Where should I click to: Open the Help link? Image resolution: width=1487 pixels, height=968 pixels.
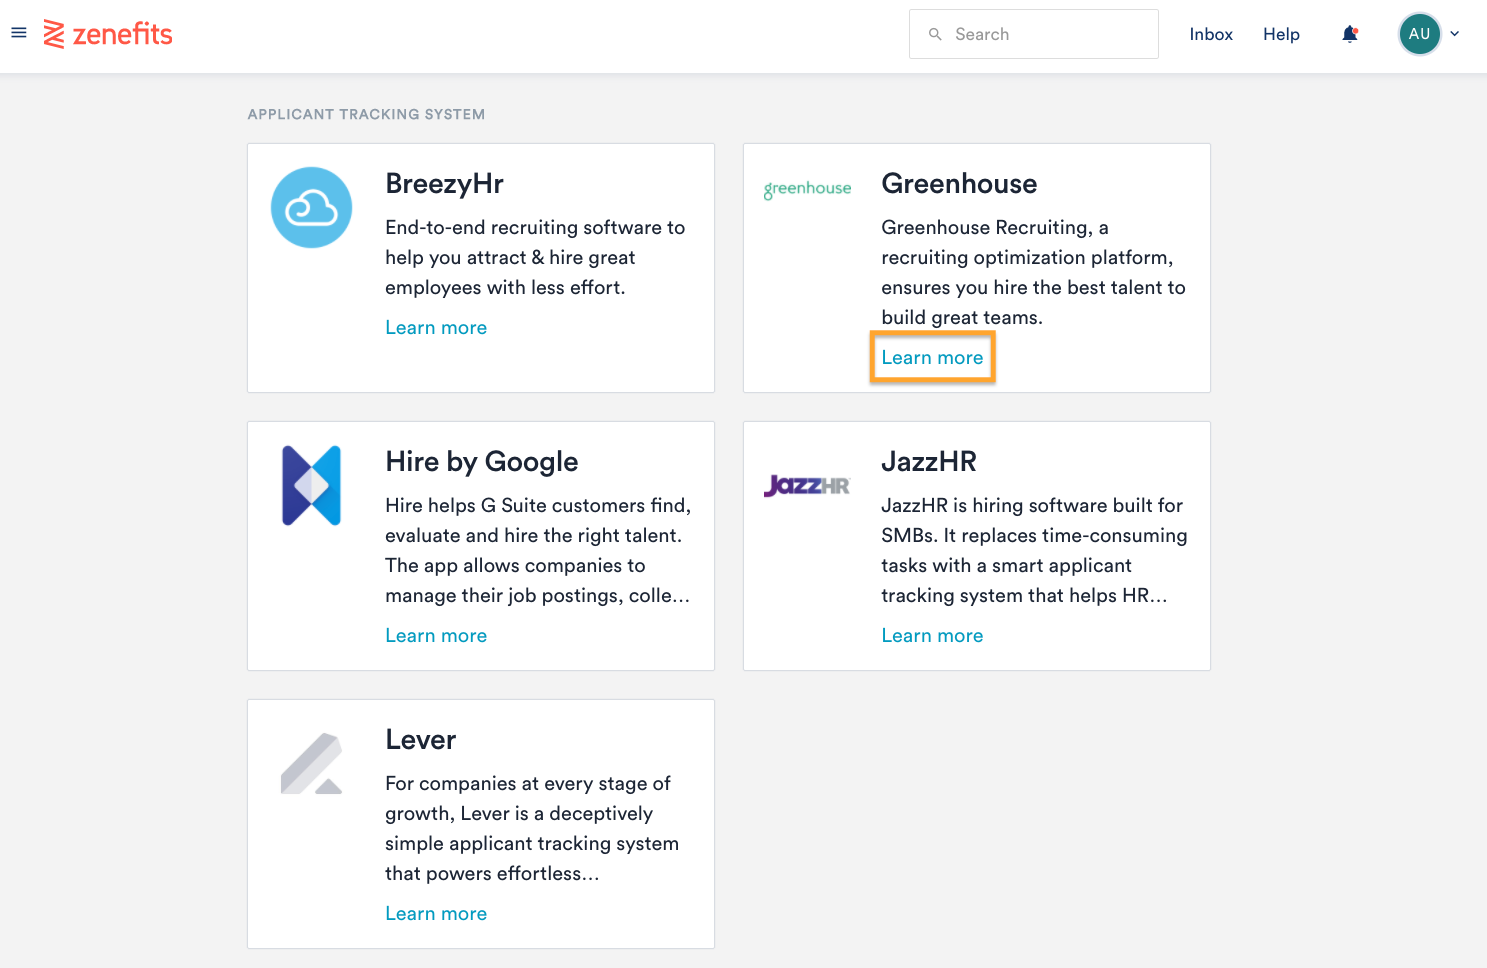1281,34
